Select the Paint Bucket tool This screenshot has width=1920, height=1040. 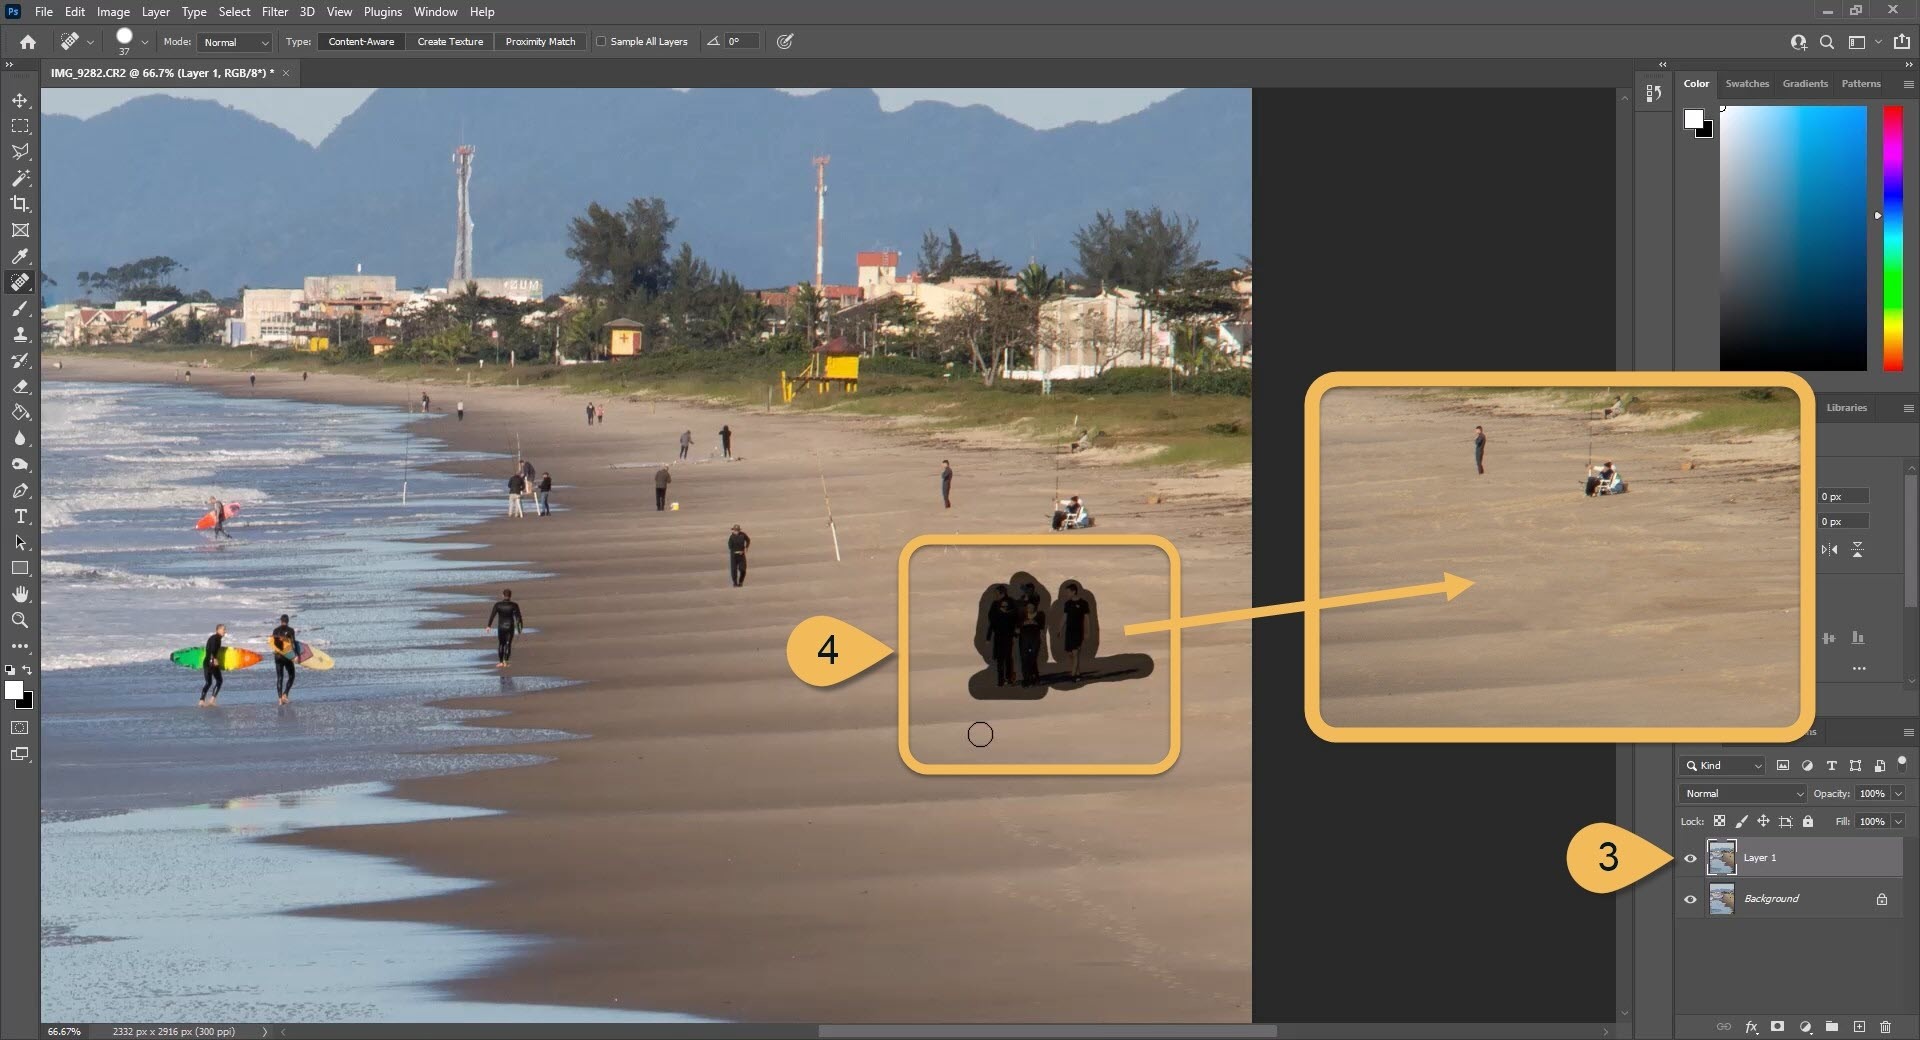tap(20, 413)
